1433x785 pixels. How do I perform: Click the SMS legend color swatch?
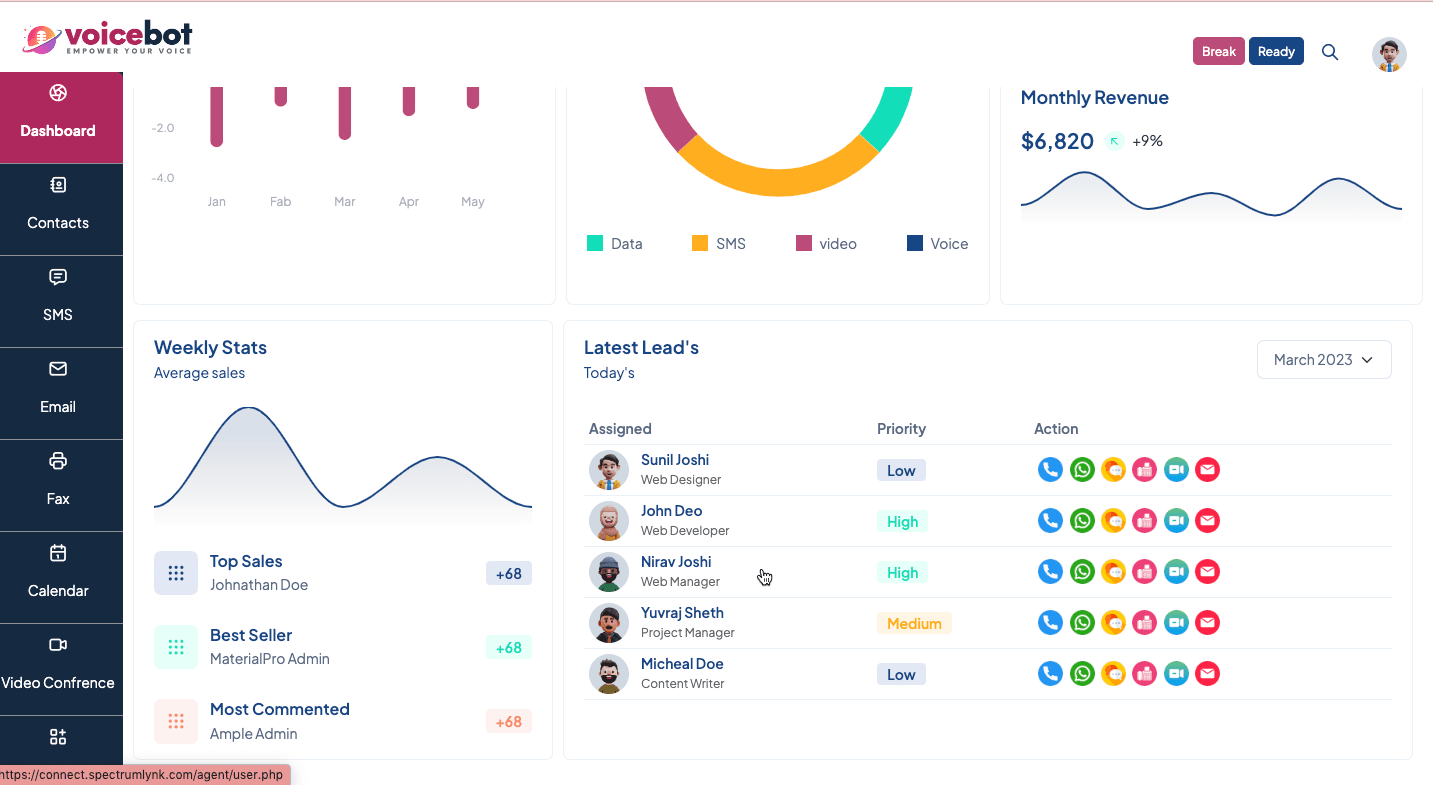tap(700, 243)
